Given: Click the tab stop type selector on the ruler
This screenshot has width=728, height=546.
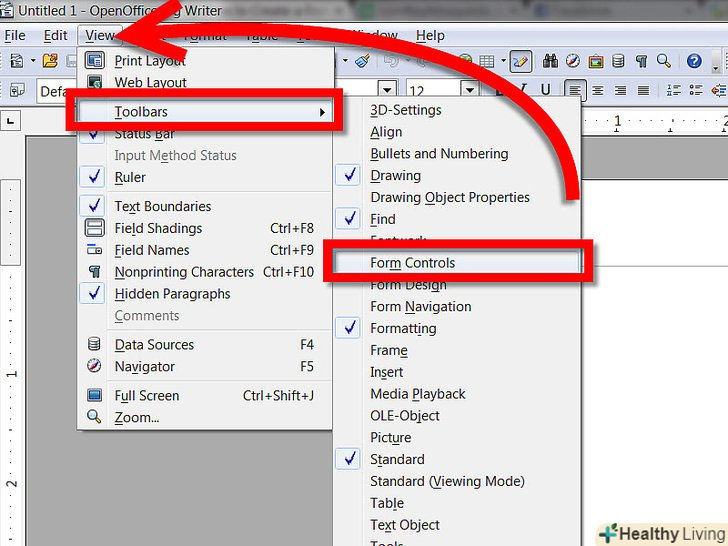Looking at the screenshot, I should tap(10, 122).
